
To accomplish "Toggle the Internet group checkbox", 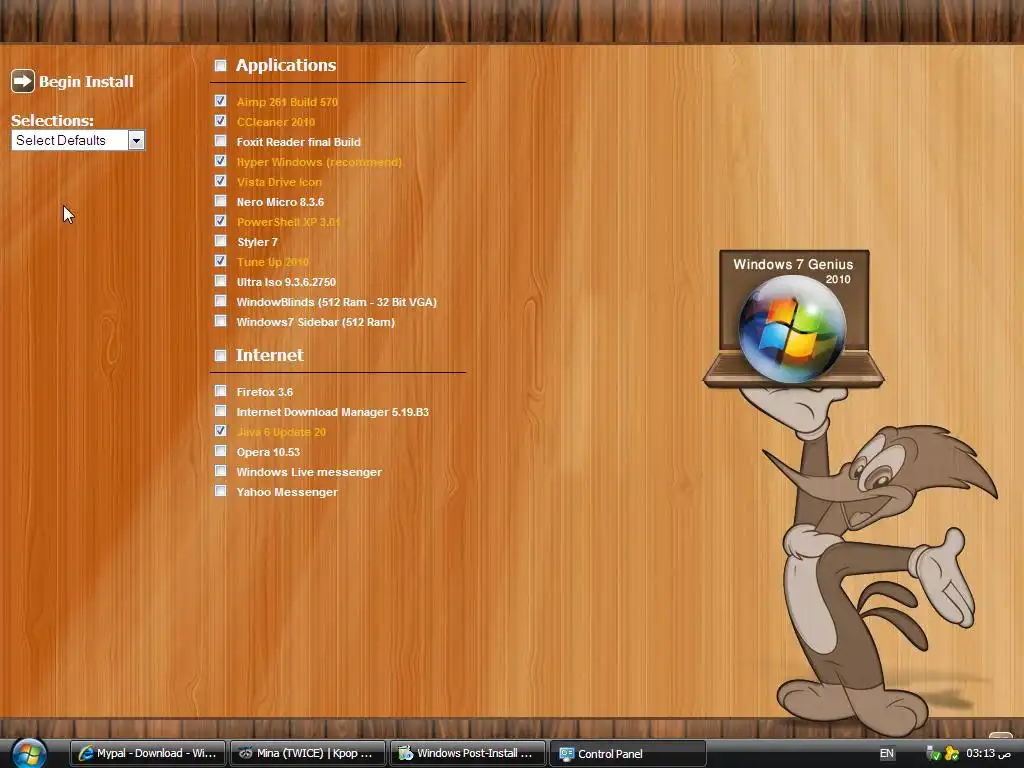I will tap(221, 355).
